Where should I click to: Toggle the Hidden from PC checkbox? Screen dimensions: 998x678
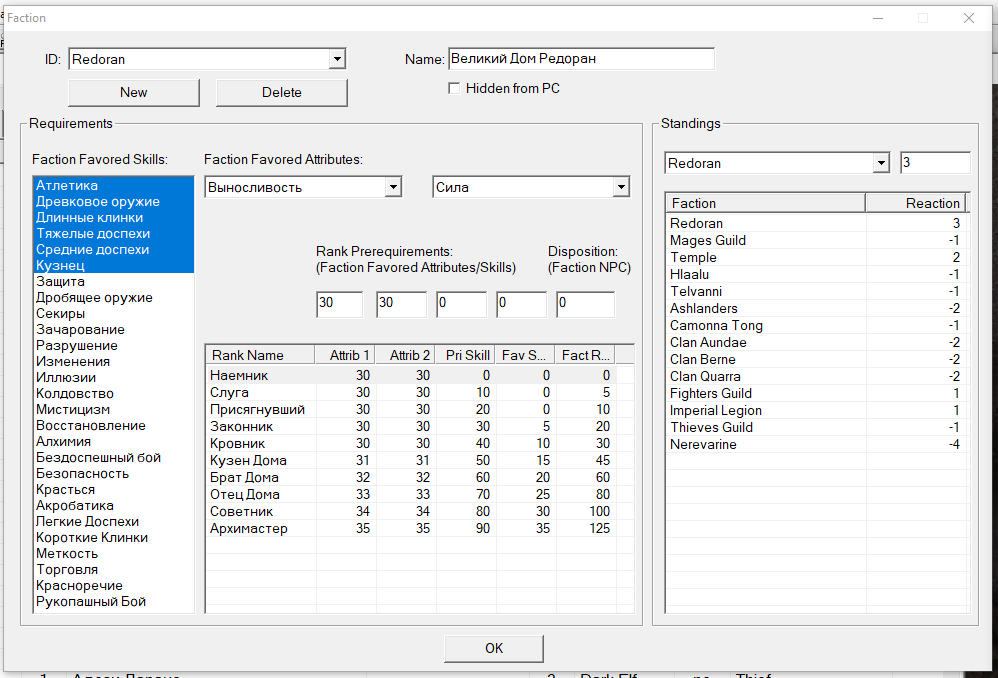point(454,88)
